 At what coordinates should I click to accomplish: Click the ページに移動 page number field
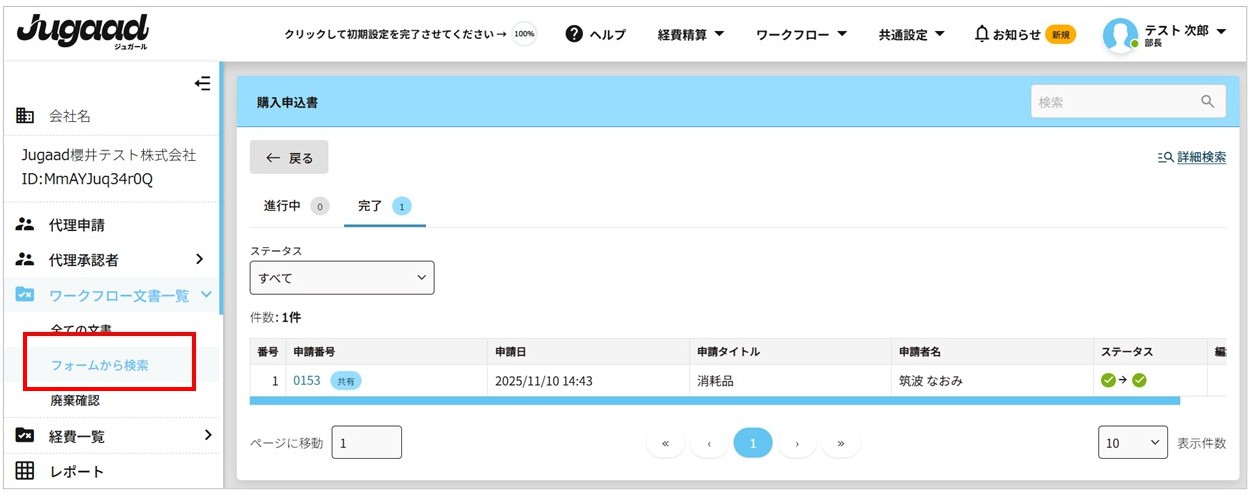[x=366, y=442]
